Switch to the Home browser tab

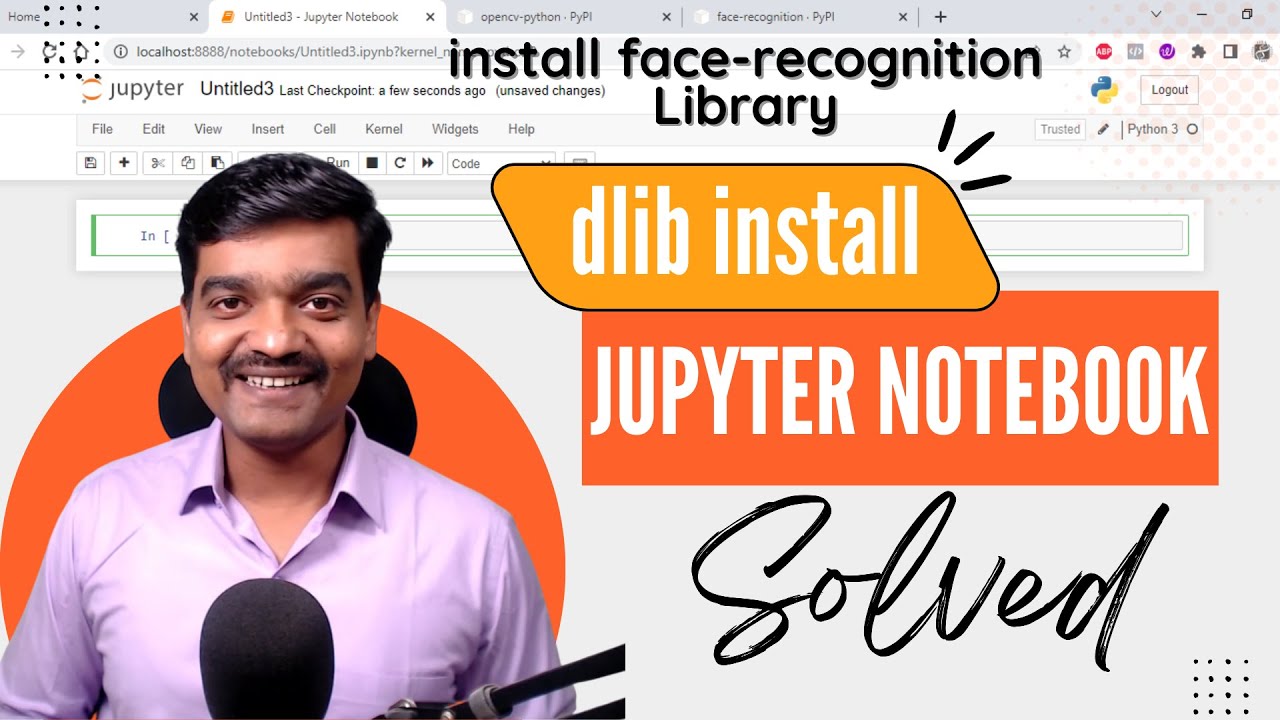tap(100, 17)
